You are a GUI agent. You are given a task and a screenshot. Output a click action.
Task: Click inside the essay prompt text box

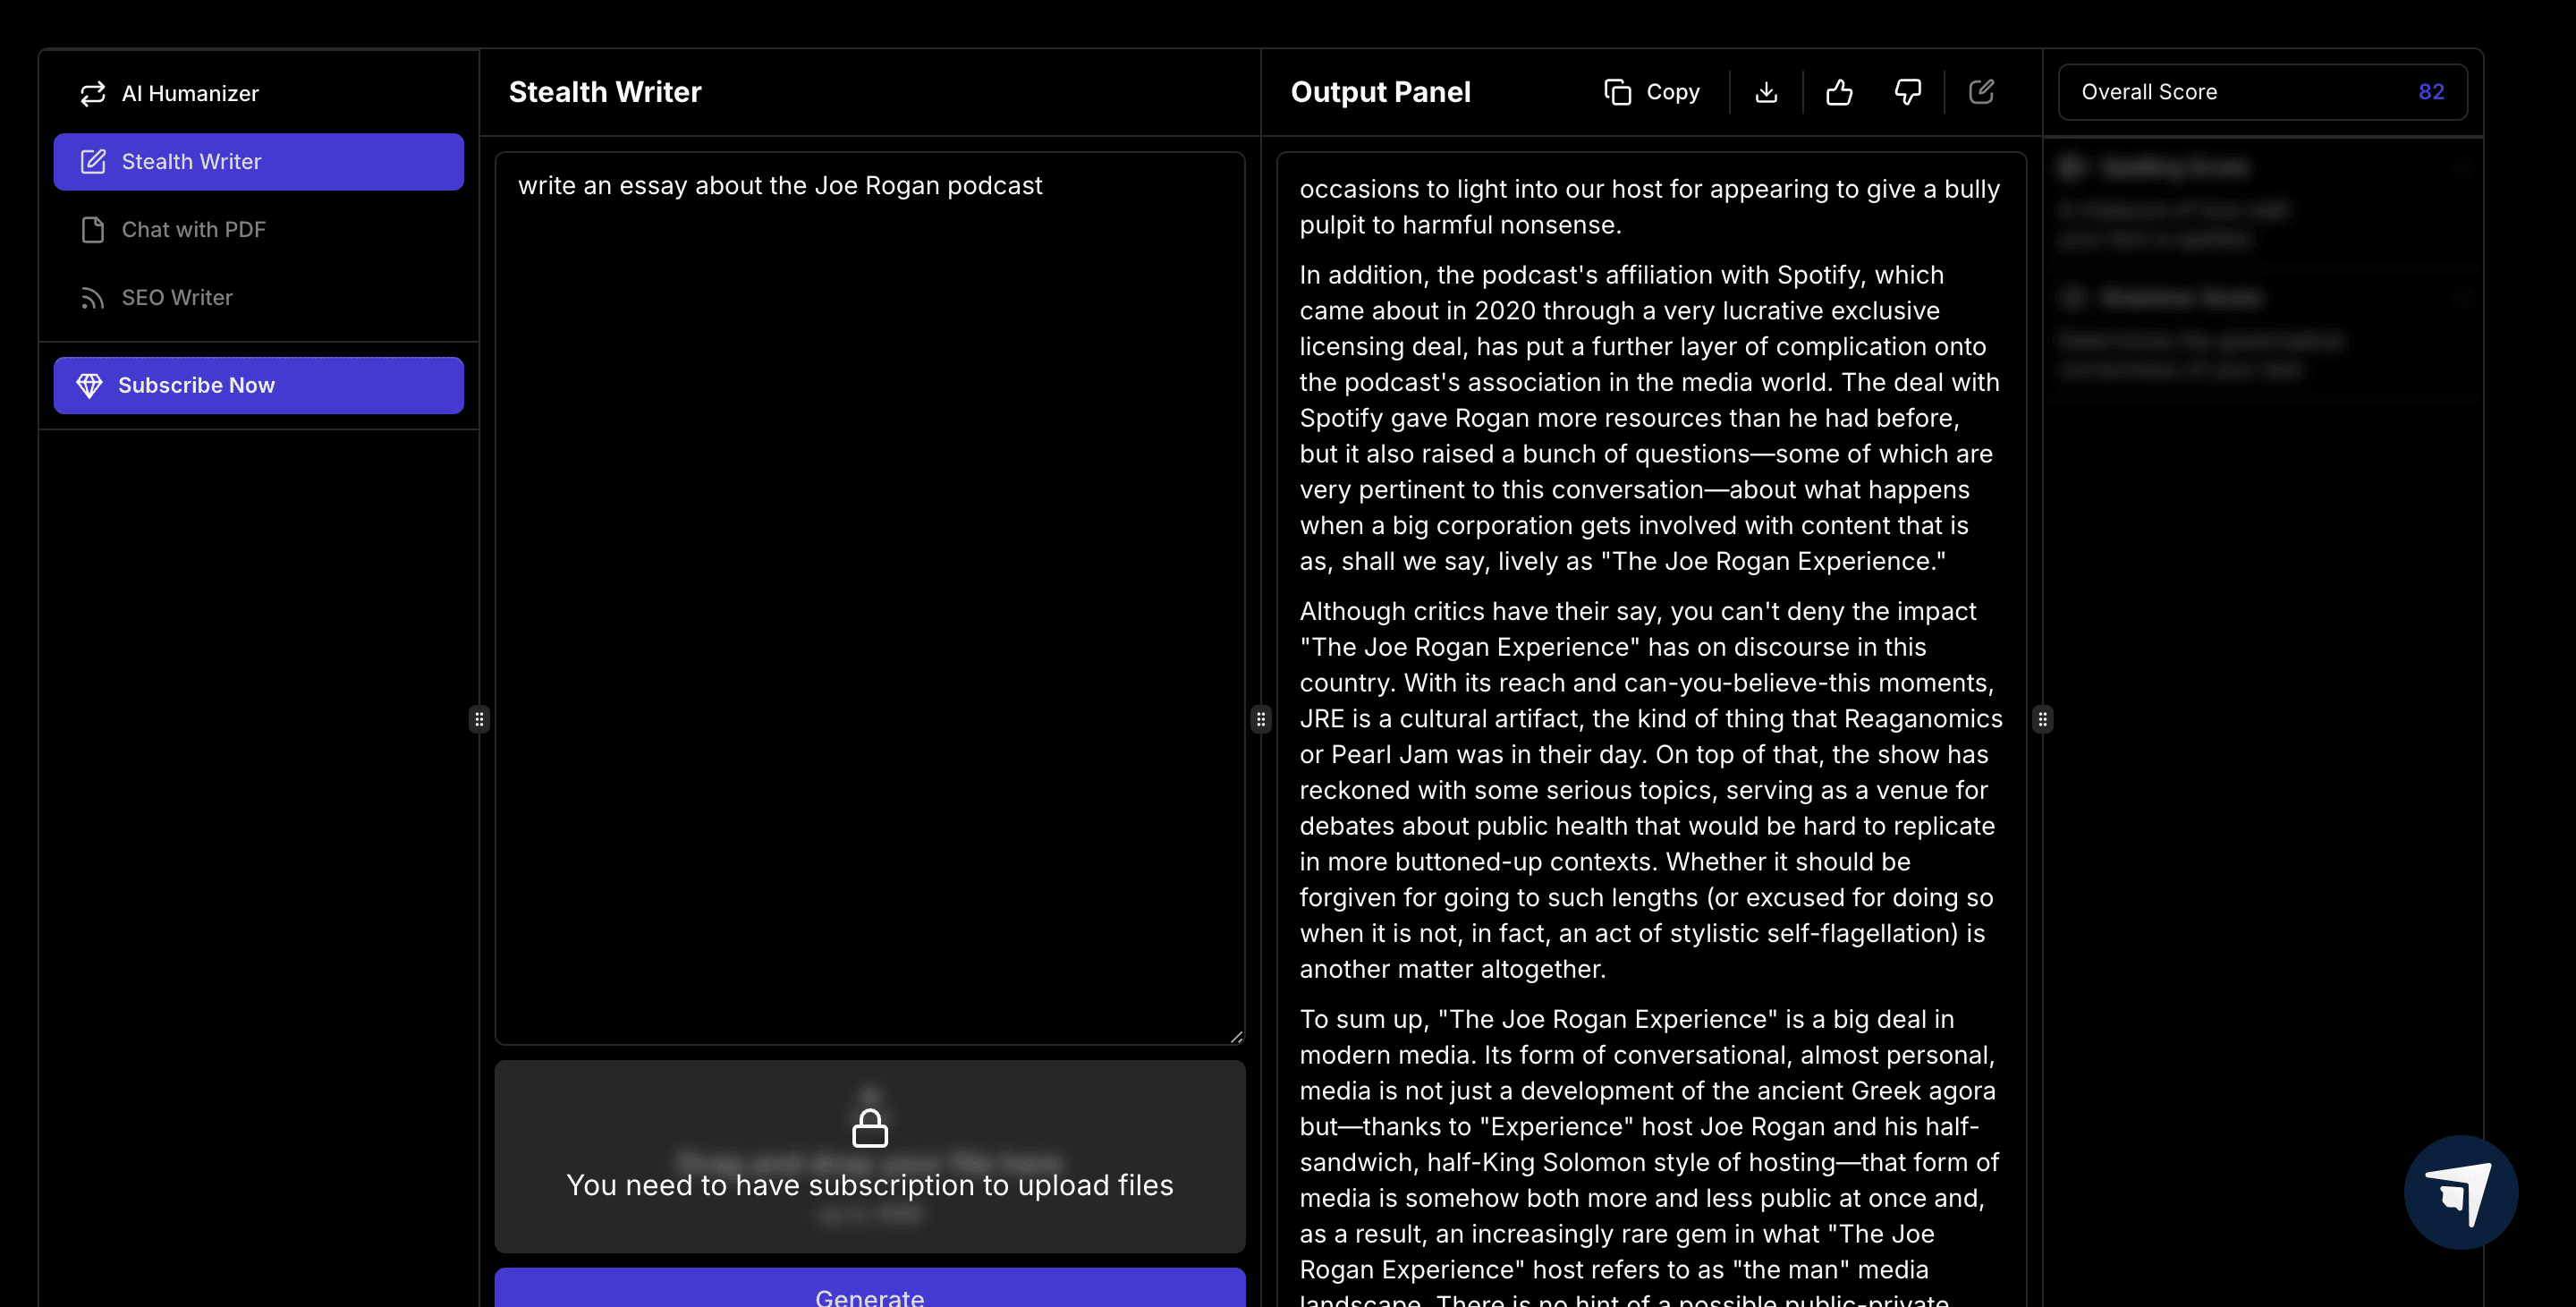[x=869, y=600]
